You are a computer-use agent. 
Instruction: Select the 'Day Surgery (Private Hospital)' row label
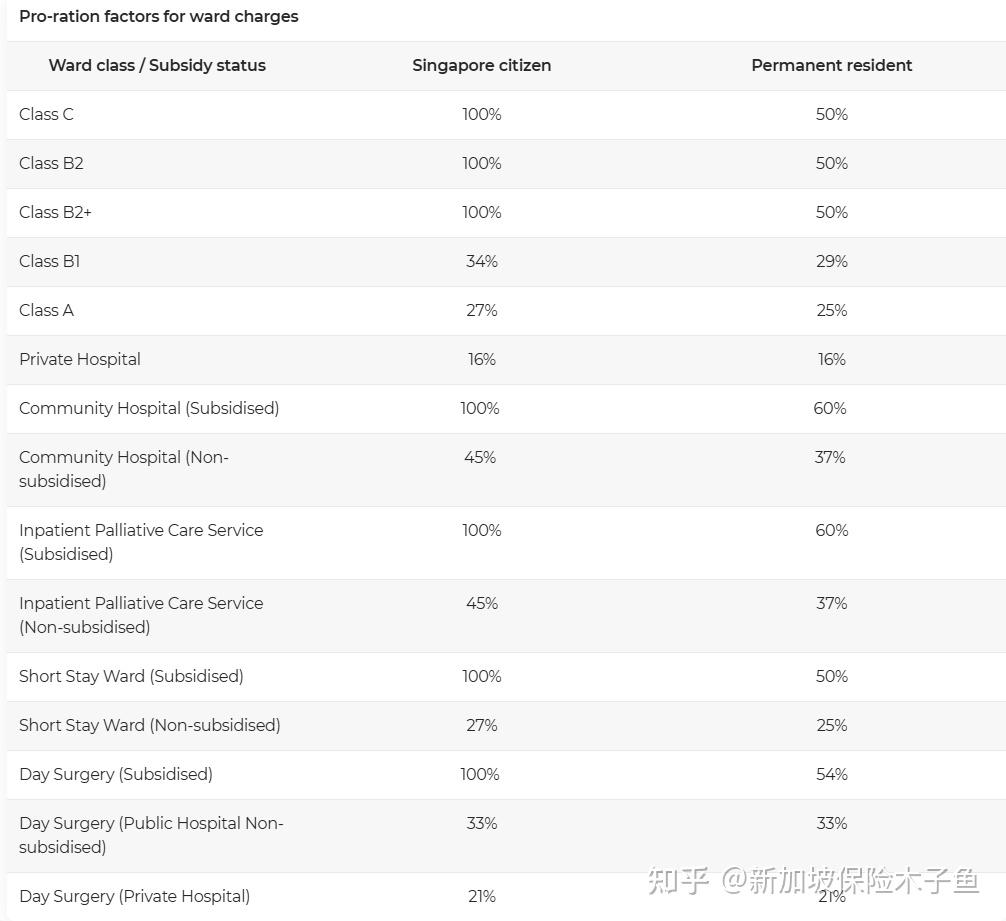134,896
